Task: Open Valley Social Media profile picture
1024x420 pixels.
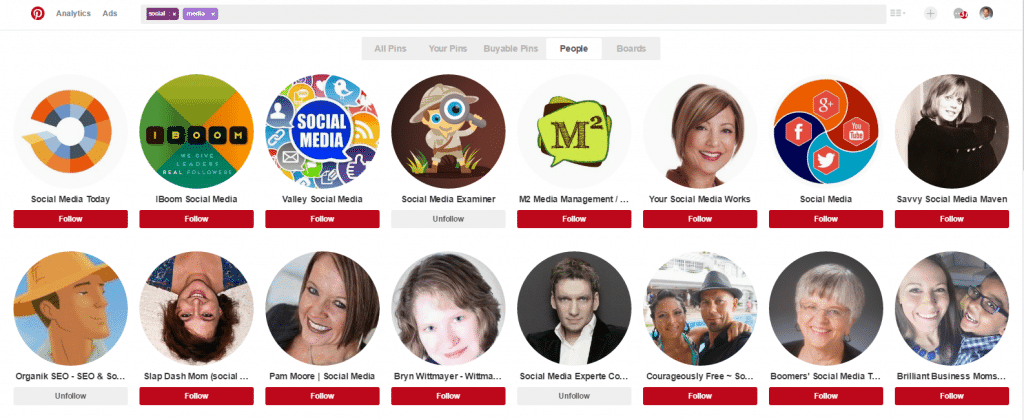Action: pos(322,131)
